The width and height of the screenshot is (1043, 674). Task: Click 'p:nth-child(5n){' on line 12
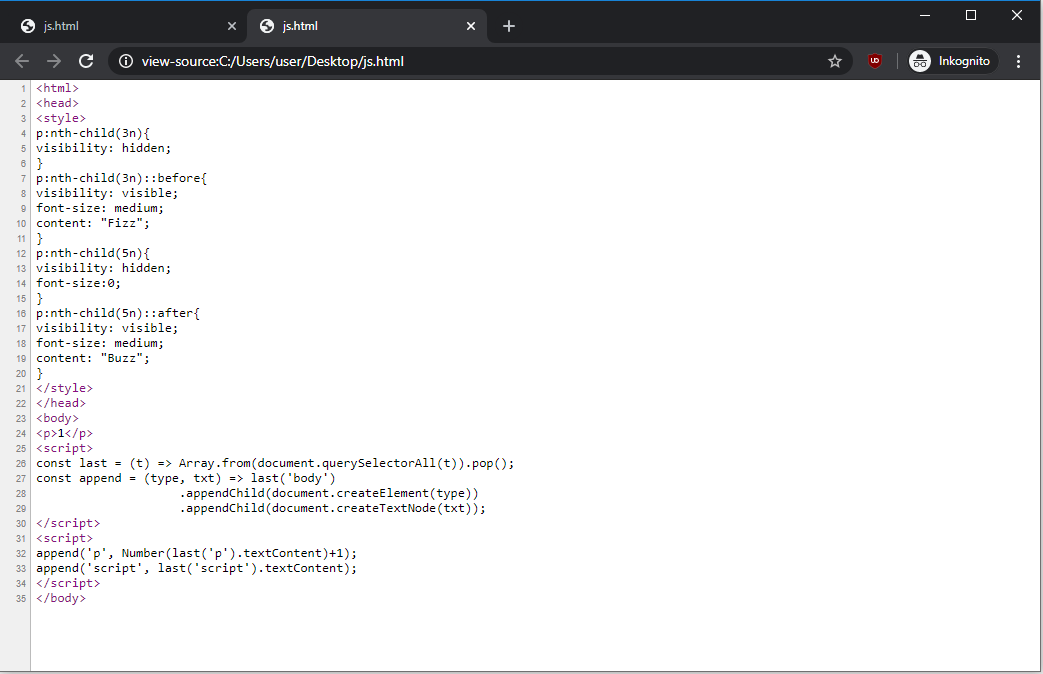(x=93, y=253)
